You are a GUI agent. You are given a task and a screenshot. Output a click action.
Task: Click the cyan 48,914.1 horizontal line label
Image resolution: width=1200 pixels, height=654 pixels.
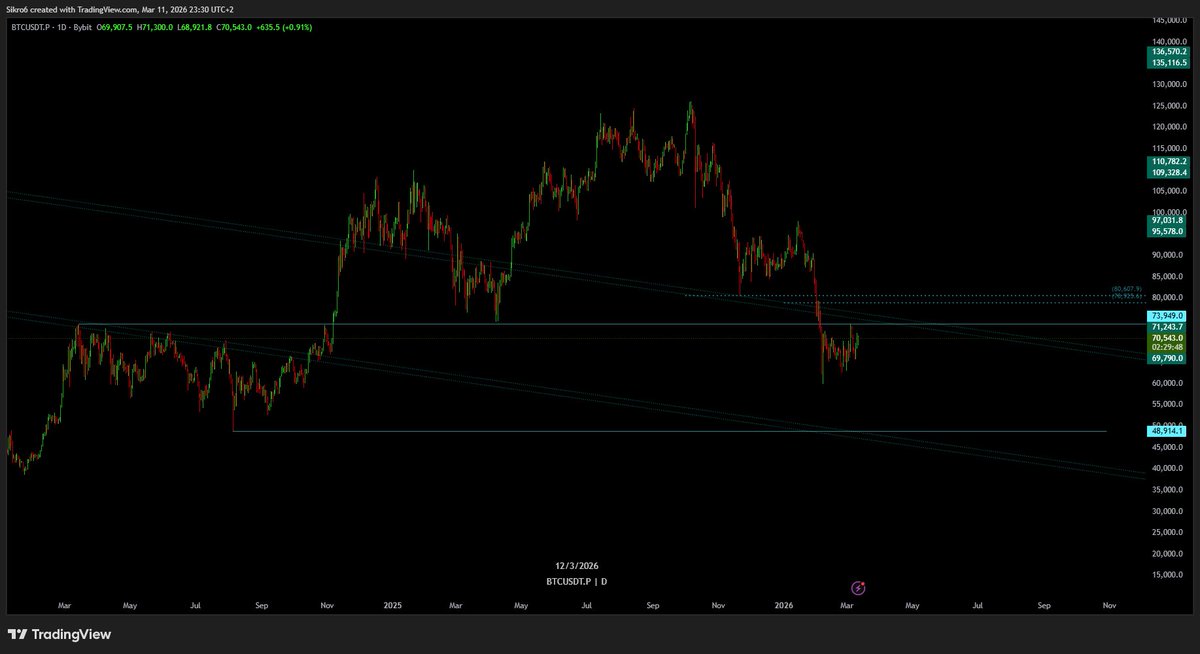pyautogui.click(x=1168, y=430)
